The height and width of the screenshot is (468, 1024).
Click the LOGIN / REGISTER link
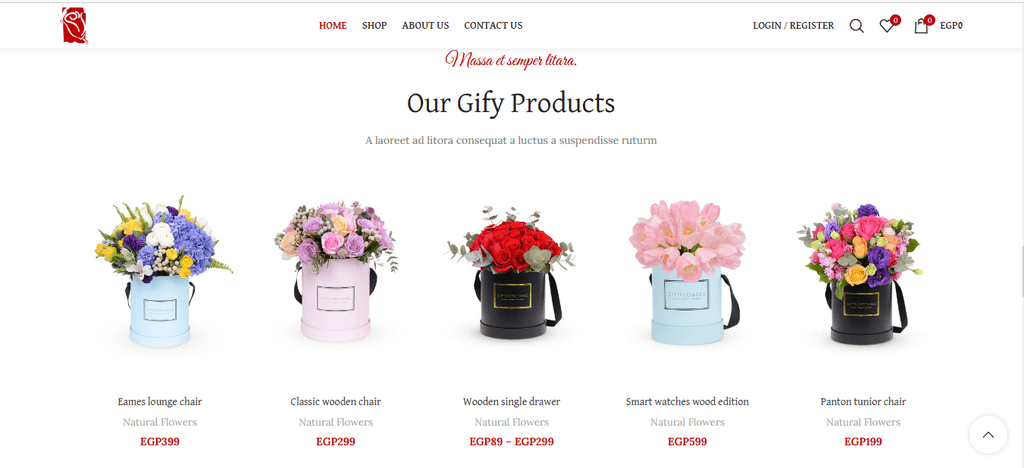[x=793, y=25]
